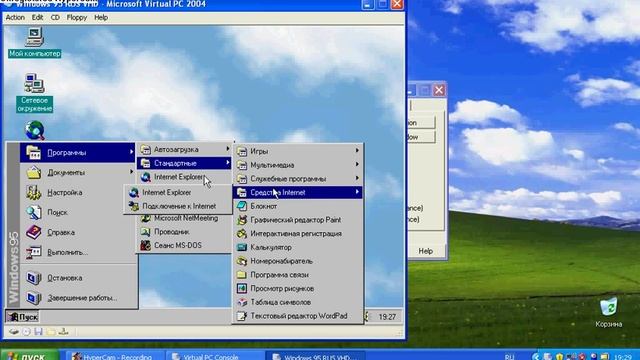Image resolution: width=640 pixels, height=360 pixels.
Task: Expand the Мультимедиа submenu
Action: 298,165
